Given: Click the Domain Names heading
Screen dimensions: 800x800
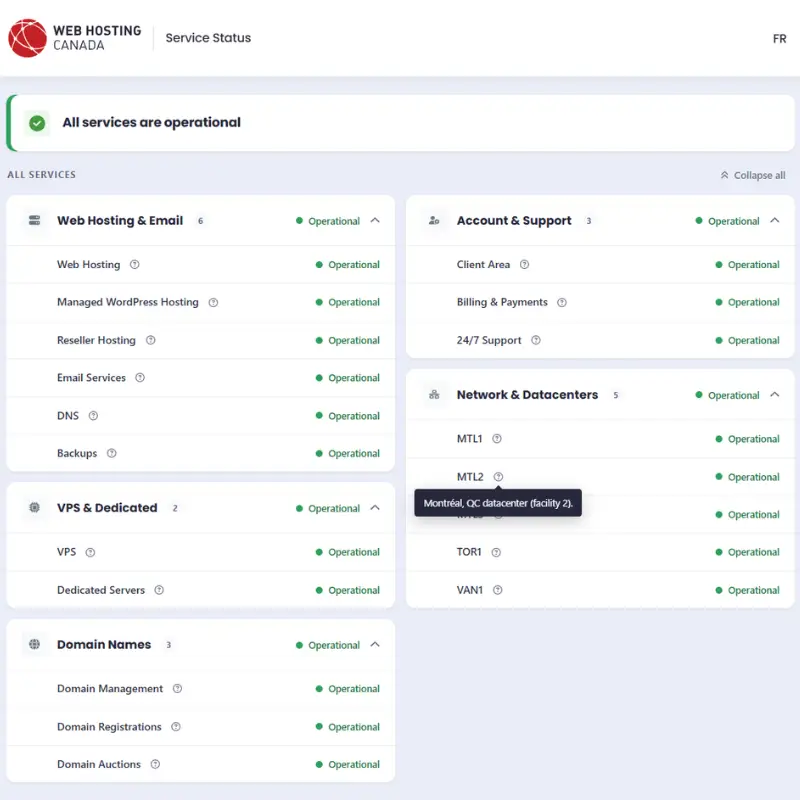Looking at the screenshot, I should click(x=104, y=644).
